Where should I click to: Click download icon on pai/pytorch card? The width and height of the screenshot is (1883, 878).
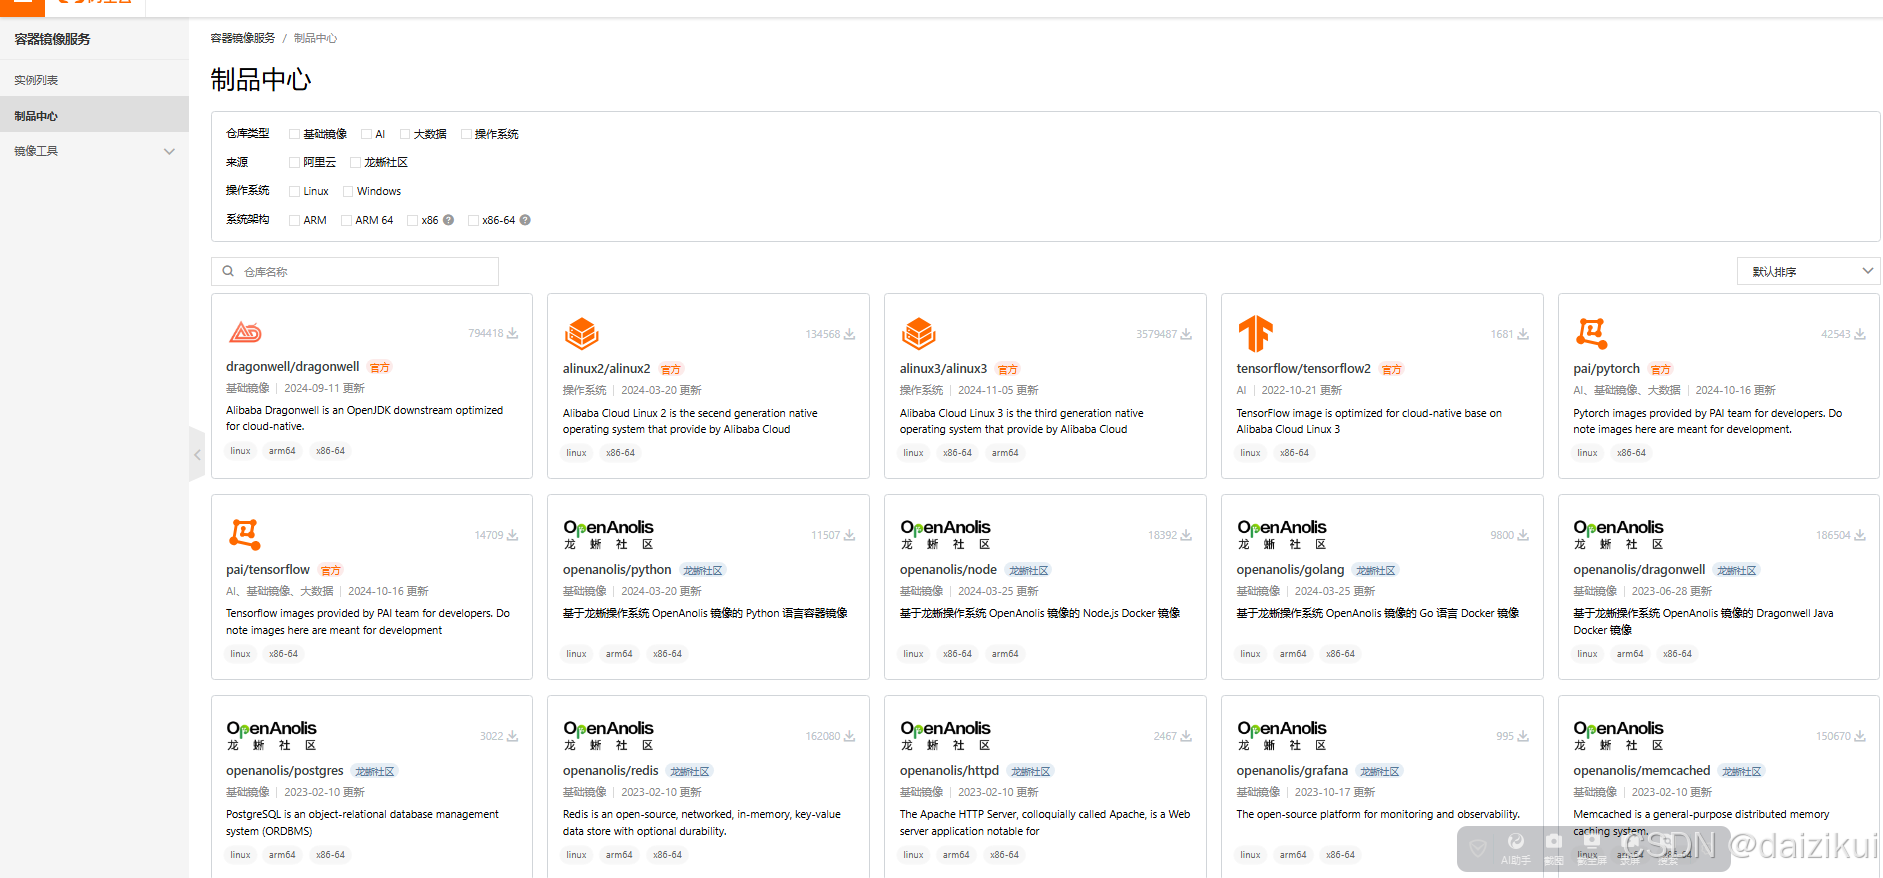pos(1860,334)
